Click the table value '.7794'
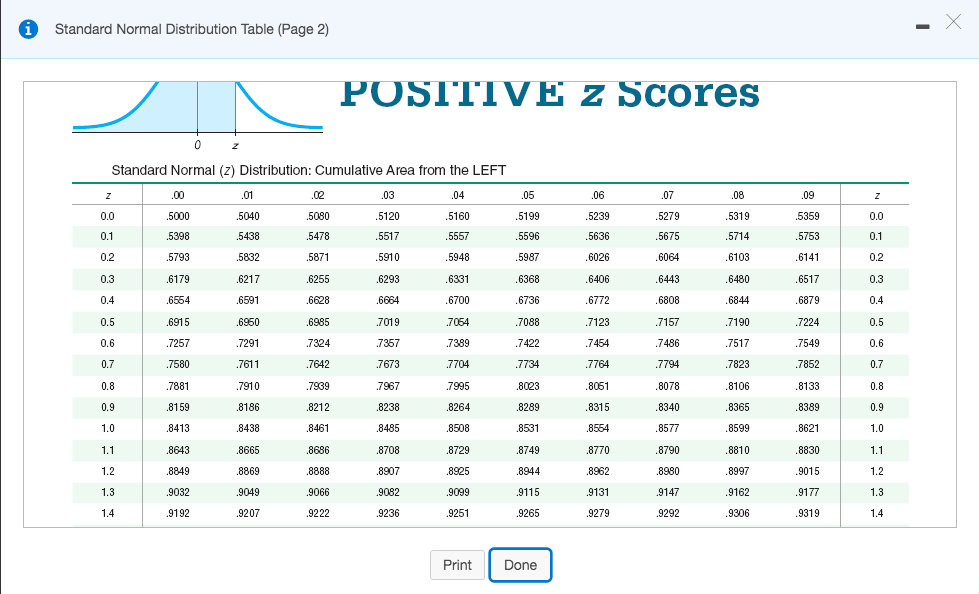 pos(667,364)
